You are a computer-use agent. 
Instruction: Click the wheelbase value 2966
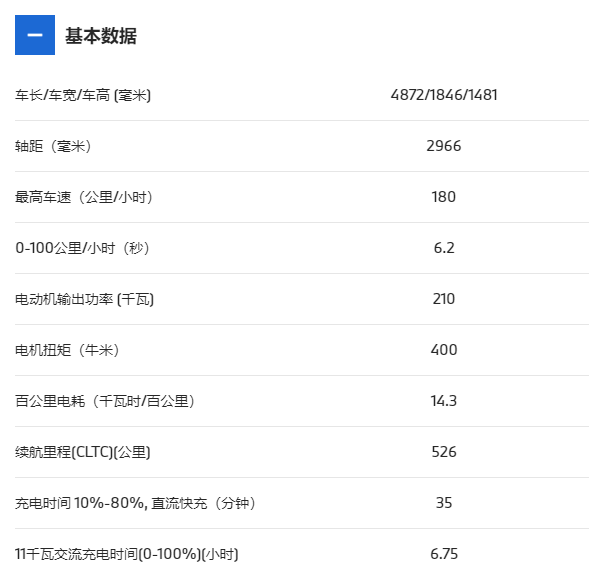tap(444, 146)
